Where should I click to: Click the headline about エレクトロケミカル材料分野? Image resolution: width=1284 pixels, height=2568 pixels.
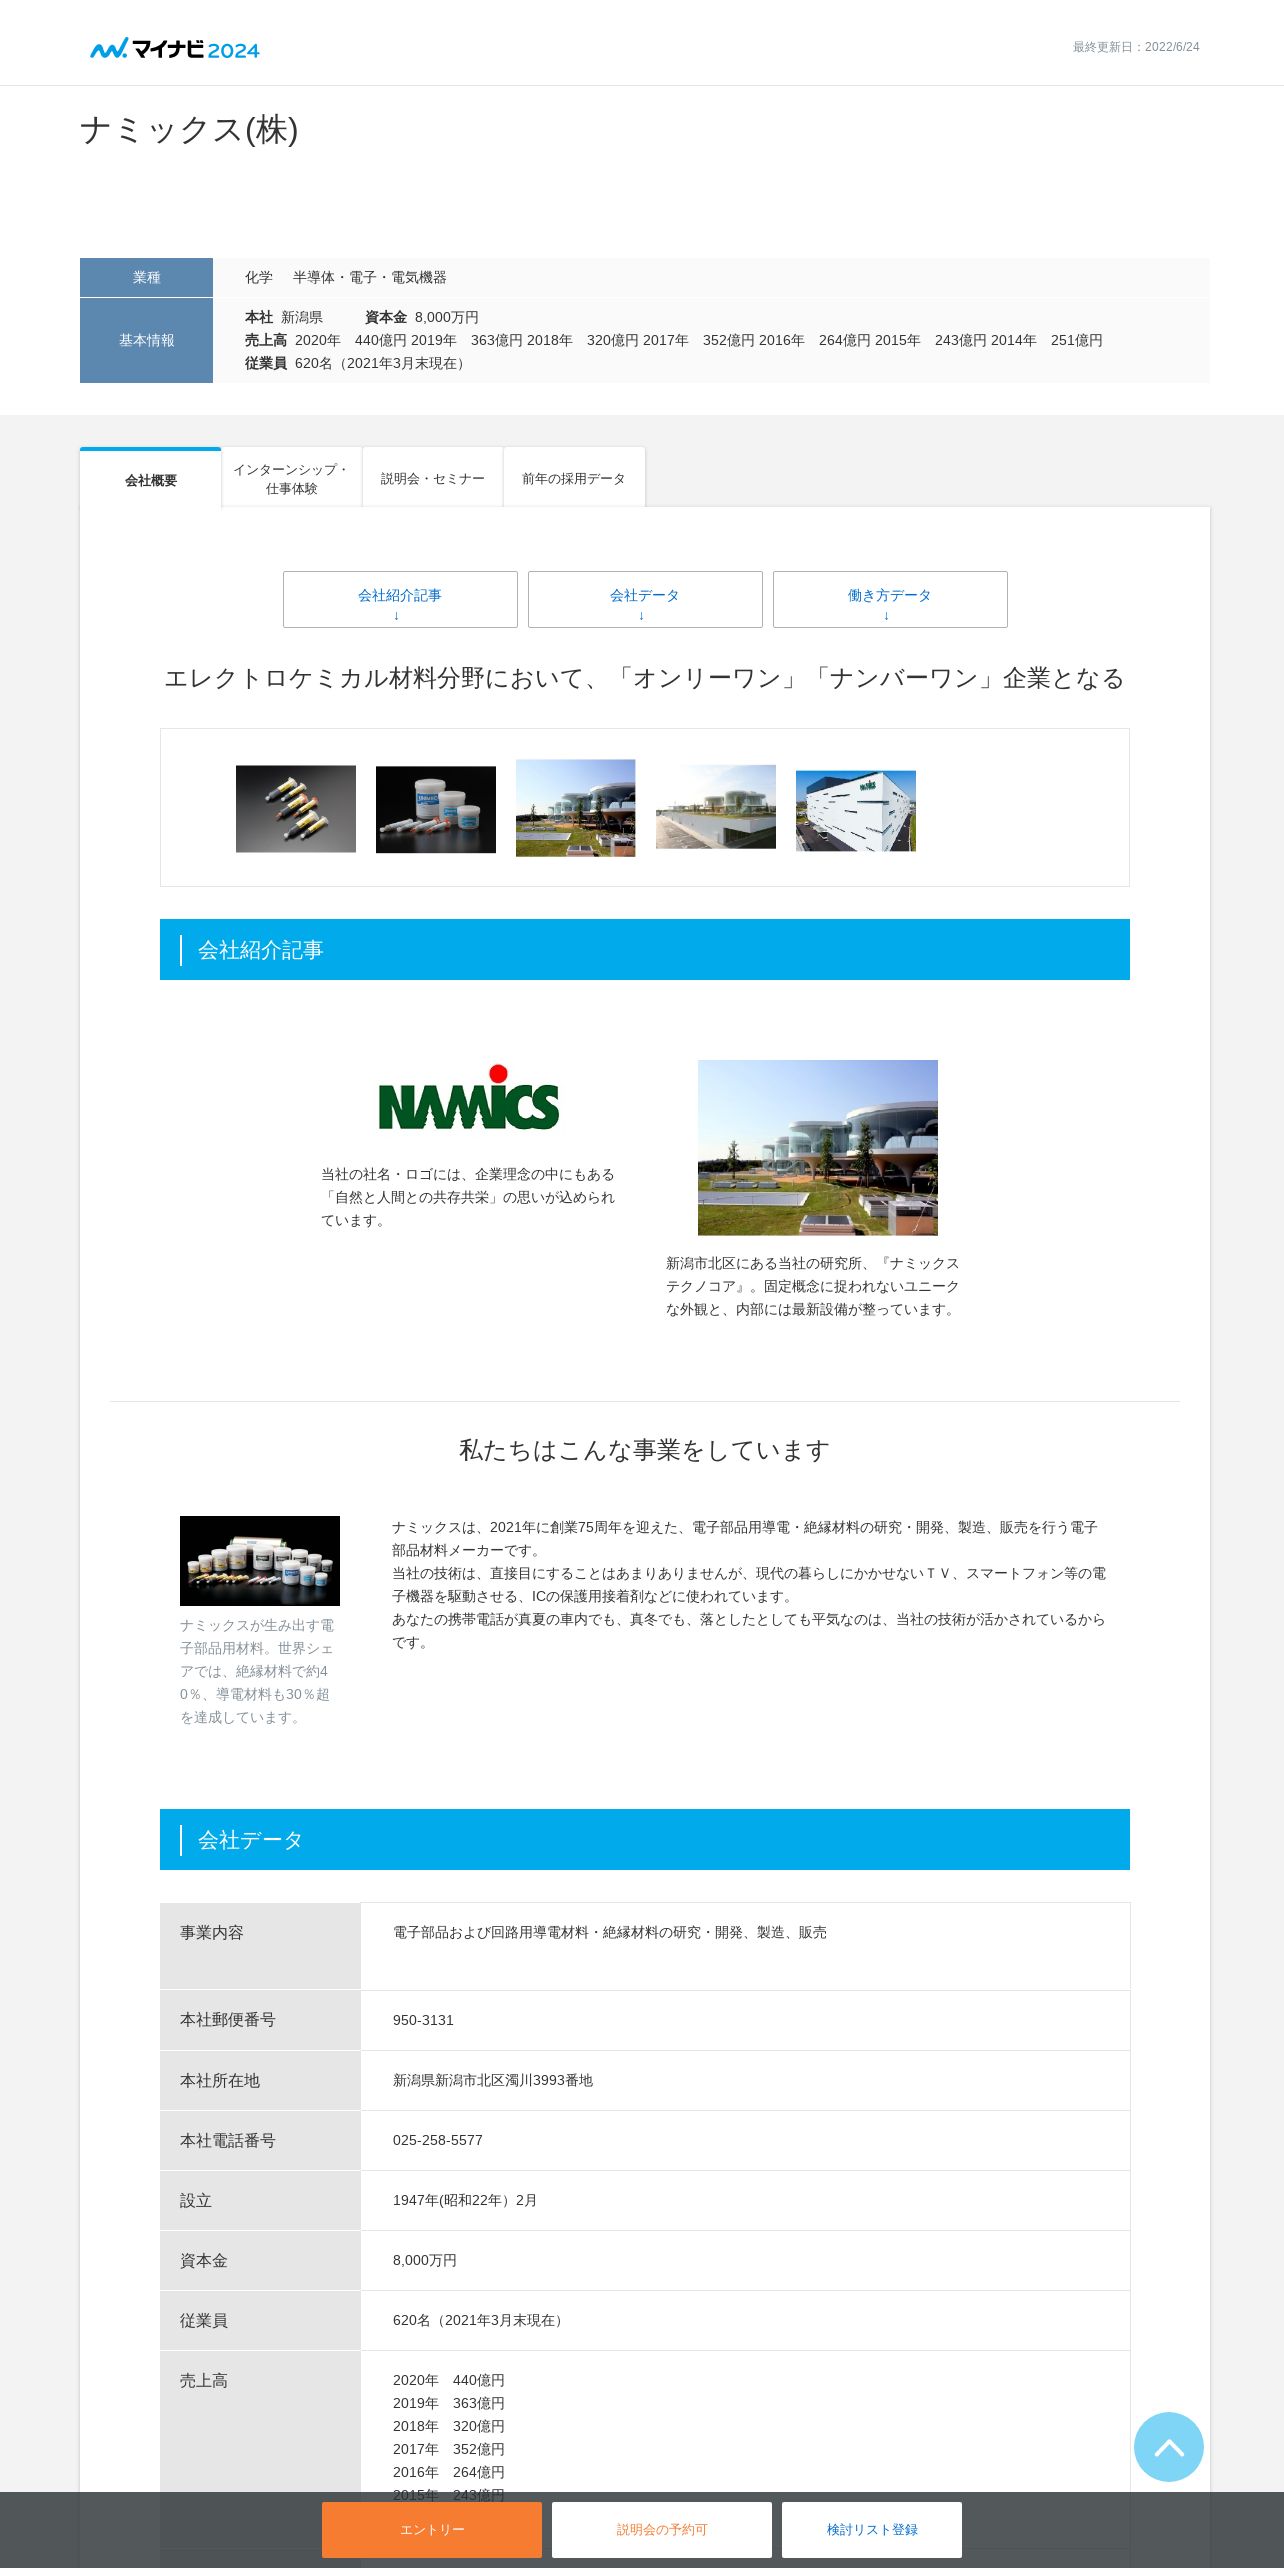point(645,678)
